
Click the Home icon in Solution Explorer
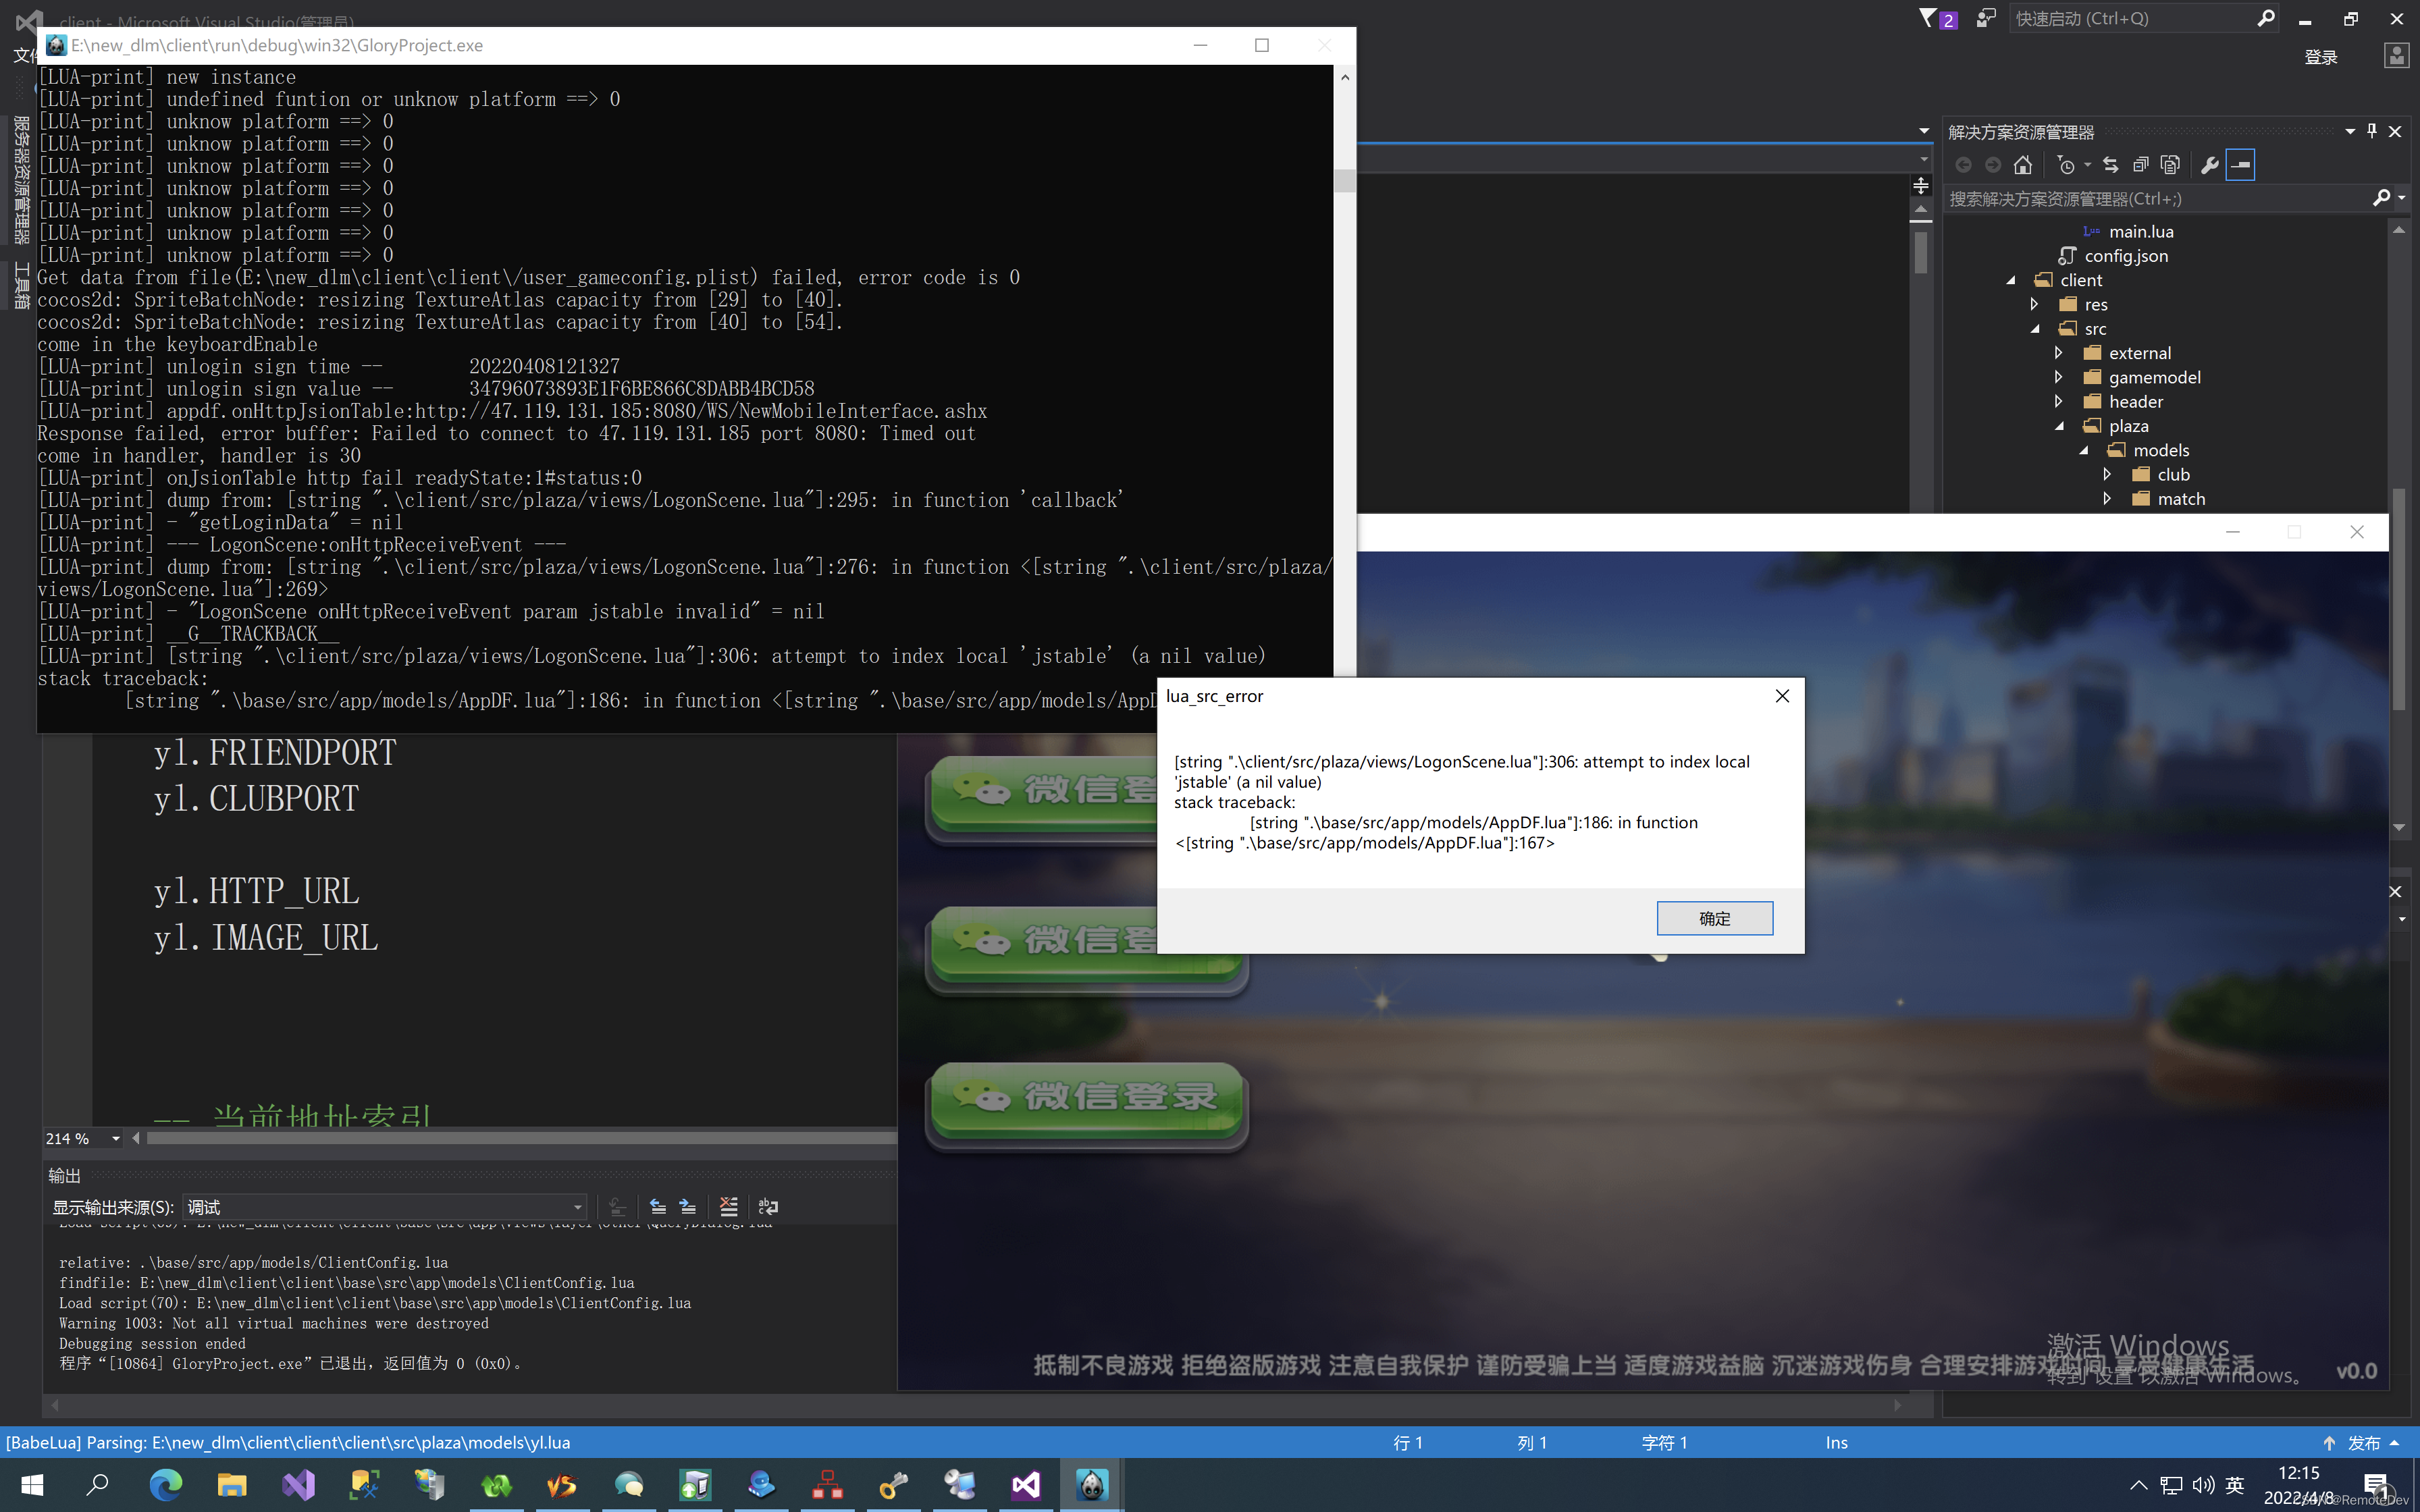click(x=2023, y=165)
